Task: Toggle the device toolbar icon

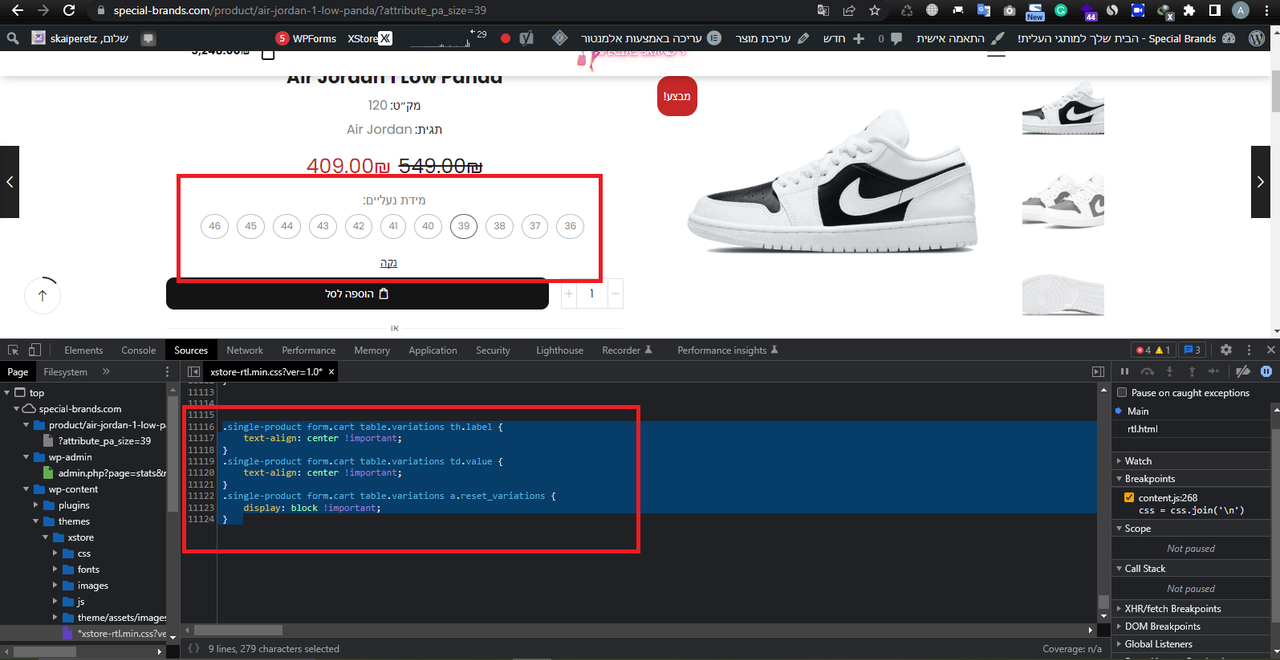Action: (35, 350)
